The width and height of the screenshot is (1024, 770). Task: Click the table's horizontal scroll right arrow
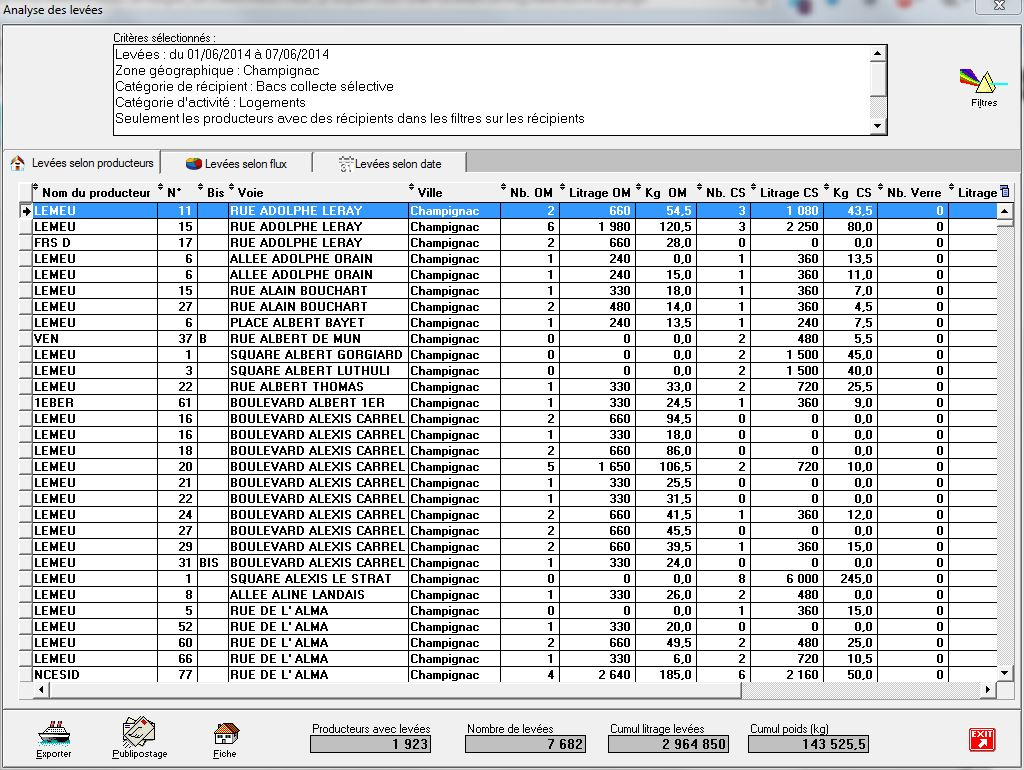(x=988, y=690)
